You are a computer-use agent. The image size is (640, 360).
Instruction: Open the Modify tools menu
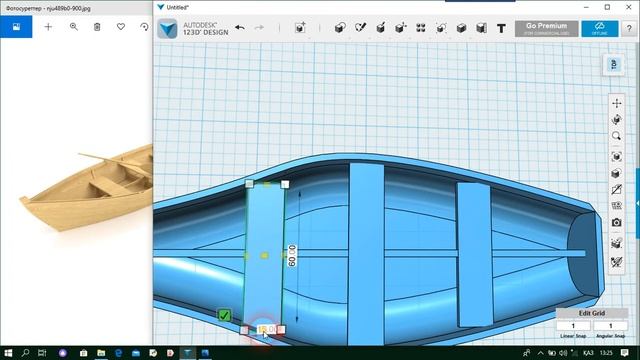point(400,28)
